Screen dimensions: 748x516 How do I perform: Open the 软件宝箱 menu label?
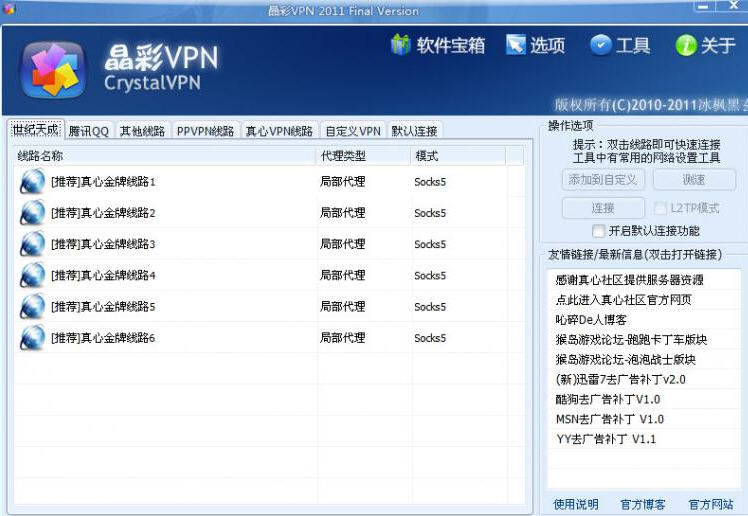pos(451,46)
